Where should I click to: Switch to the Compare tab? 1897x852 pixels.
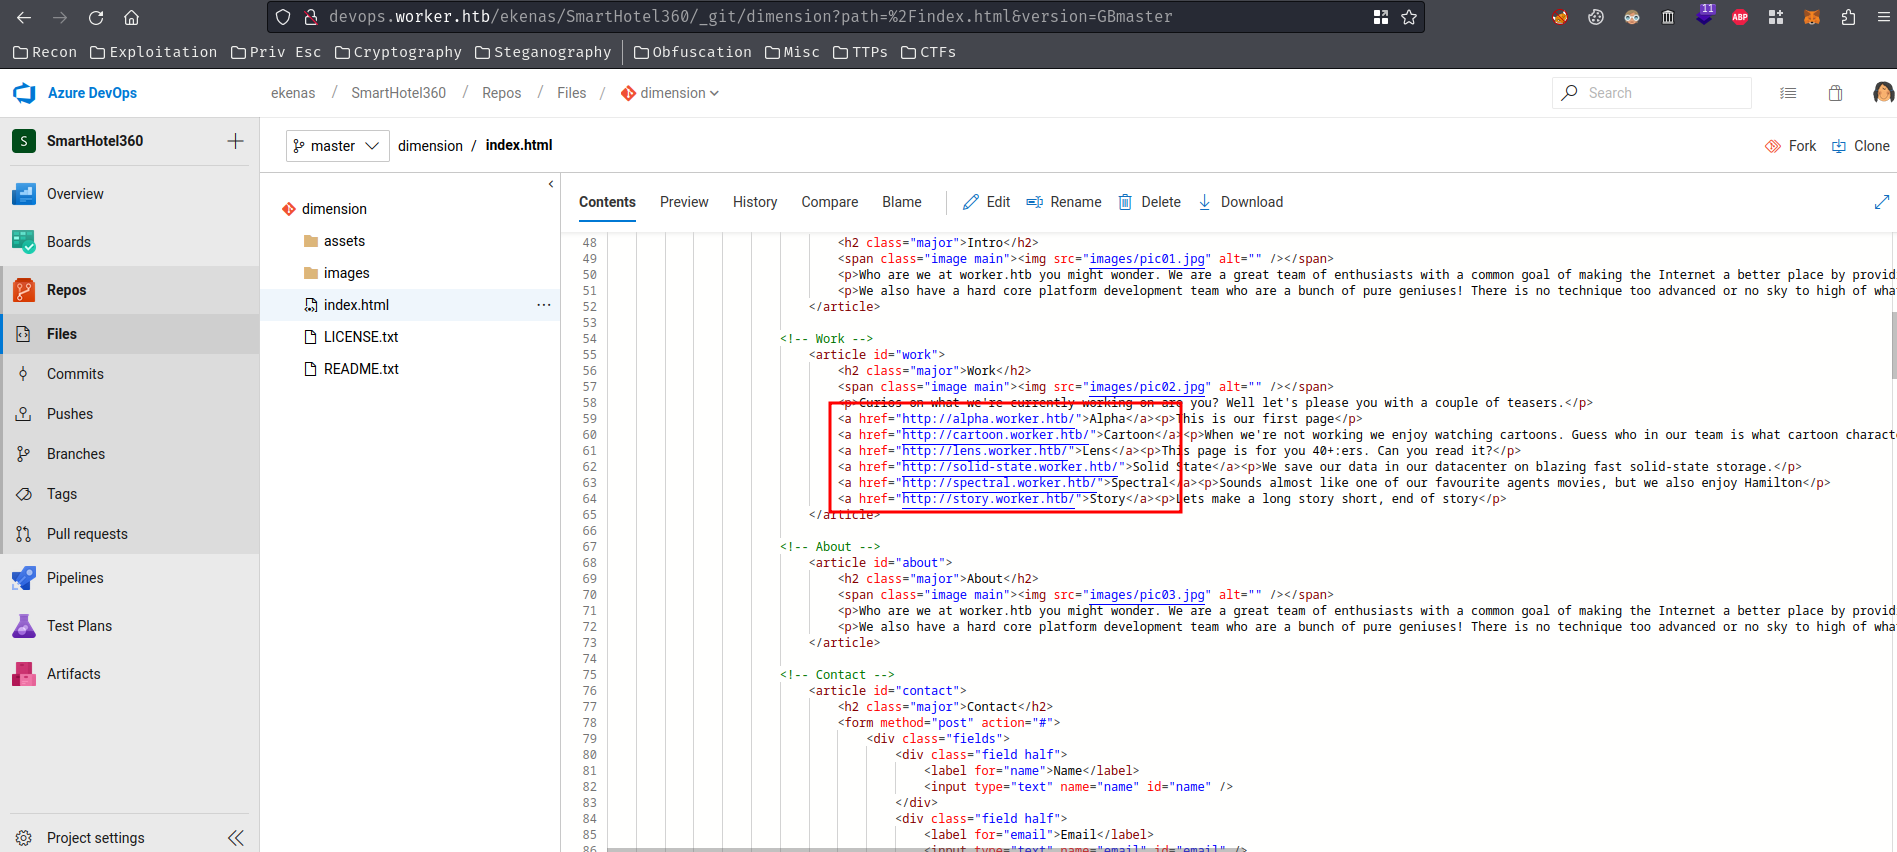(x=830, y=202)
